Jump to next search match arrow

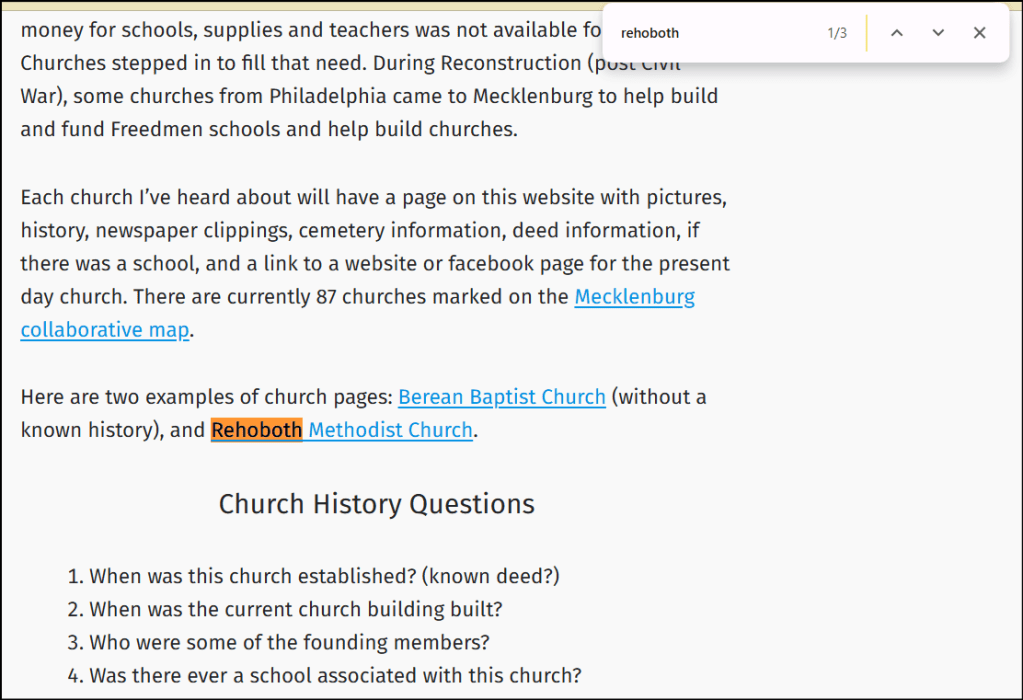tap(938, 33)
